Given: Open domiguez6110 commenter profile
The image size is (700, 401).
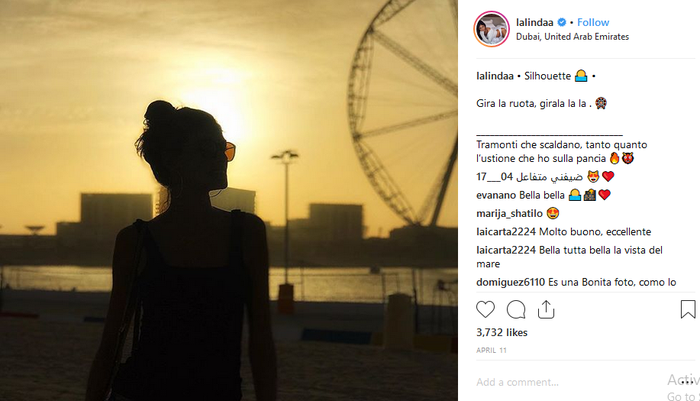Looking at the screenshot, I should pyautogui.click(x=511, y=282).
